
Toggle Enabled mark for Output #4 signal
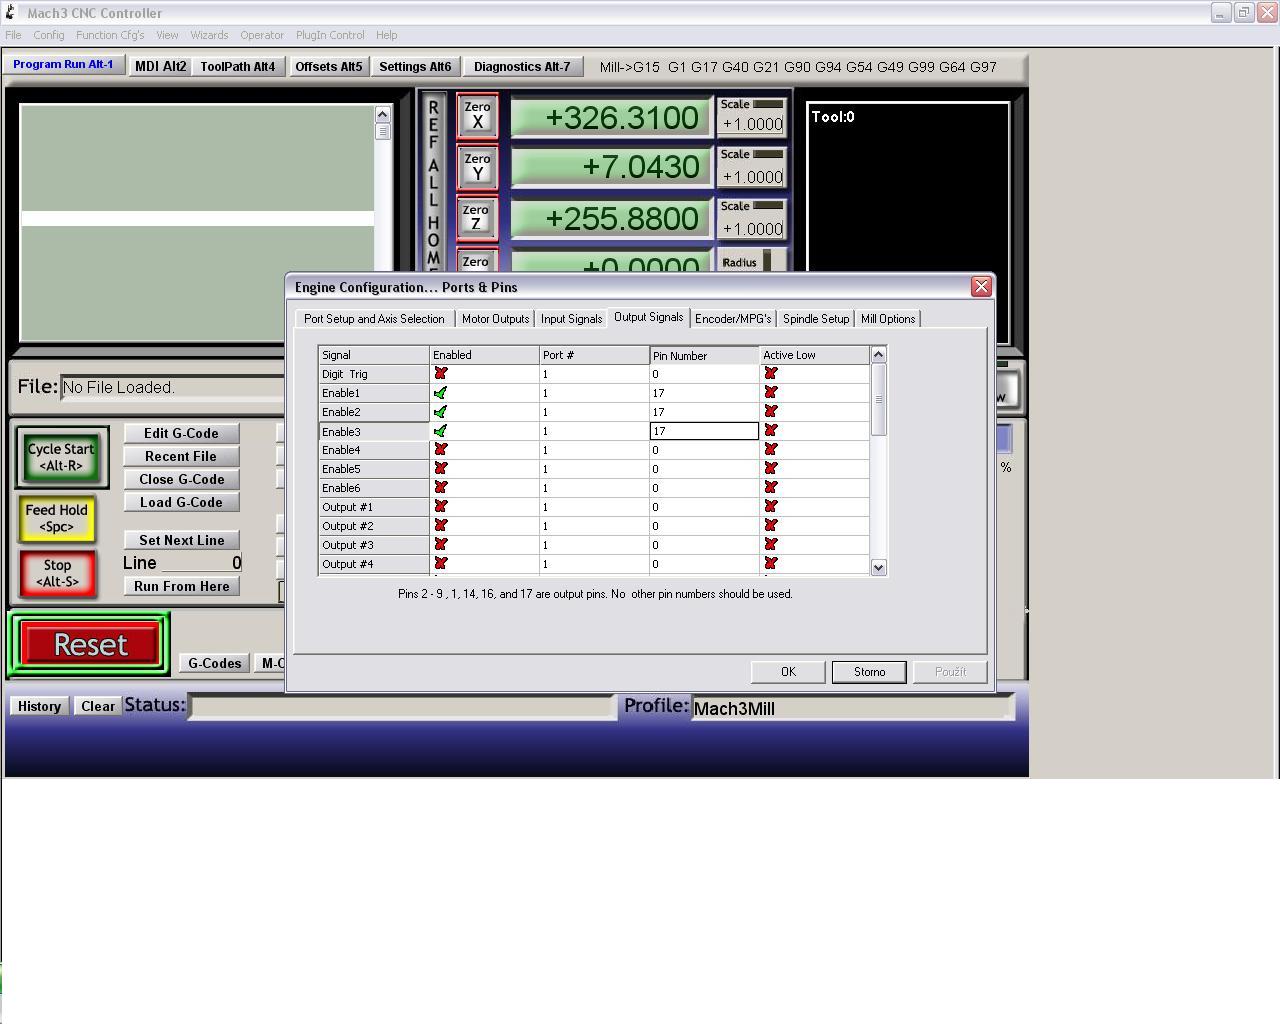click(441, 564)
